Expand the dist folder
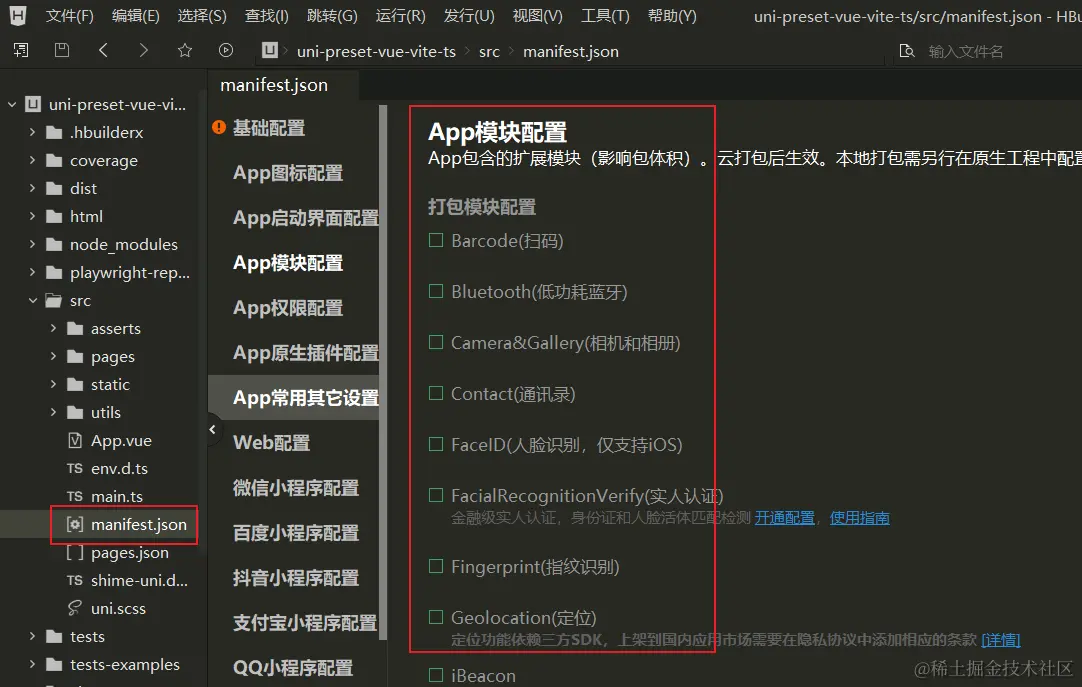1082x687 pixels. pyautogui.click(x=32, y=188)
